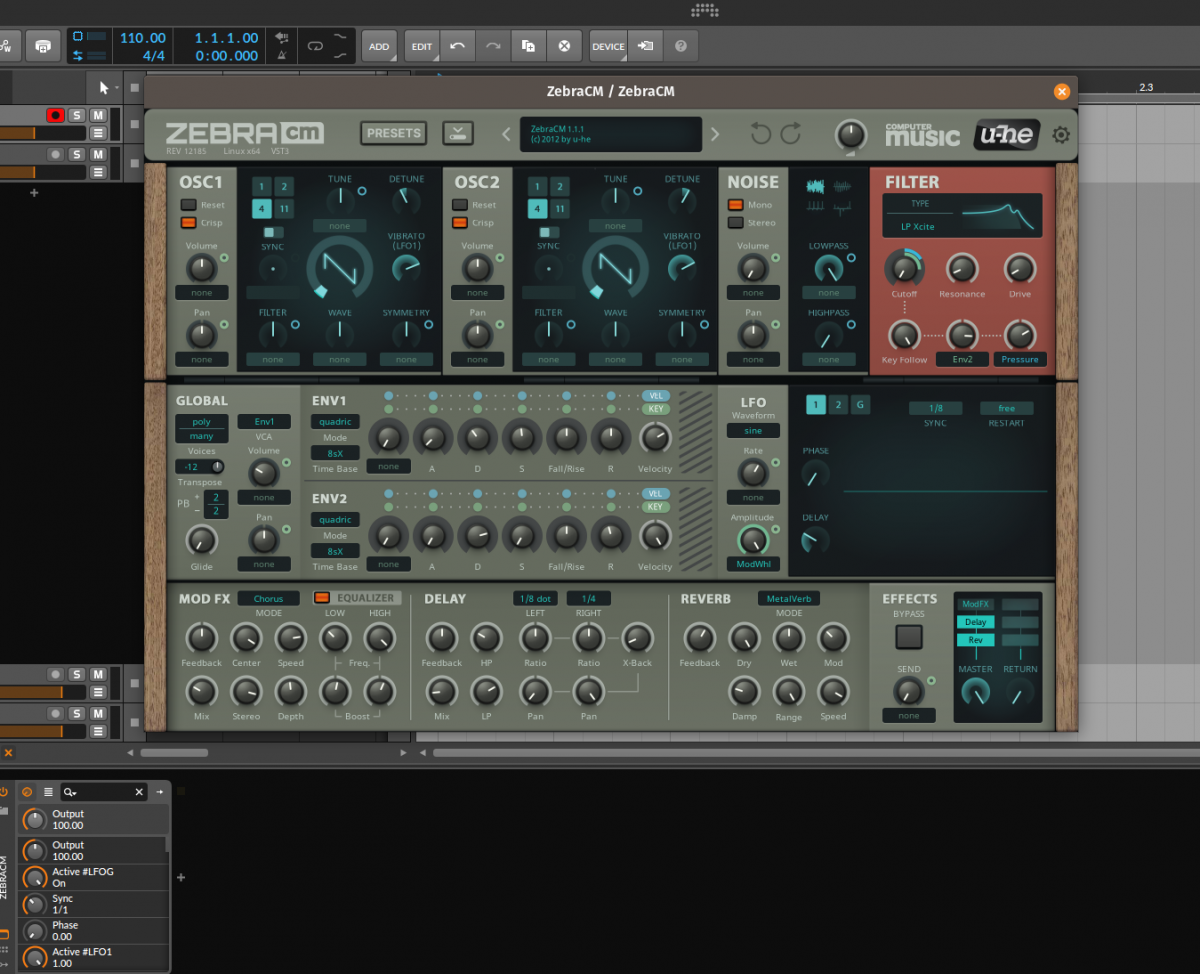Screen dimensions: 1200x974
Task: Select OSC1 waveform slot 11
Action: [x=283, y=209]
